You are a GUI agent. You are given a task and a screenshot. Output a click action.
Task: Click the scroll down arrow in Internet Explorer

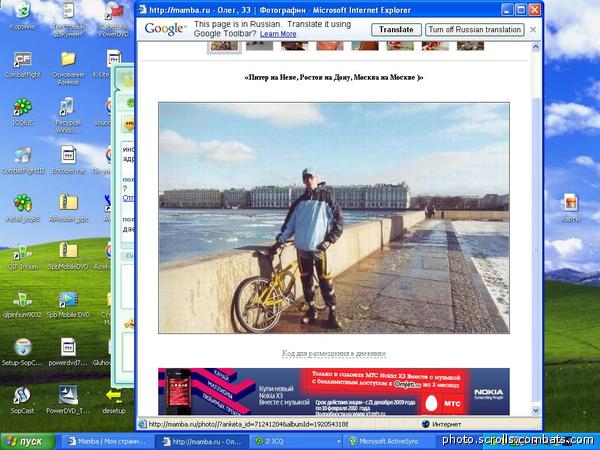coord(536,411)
